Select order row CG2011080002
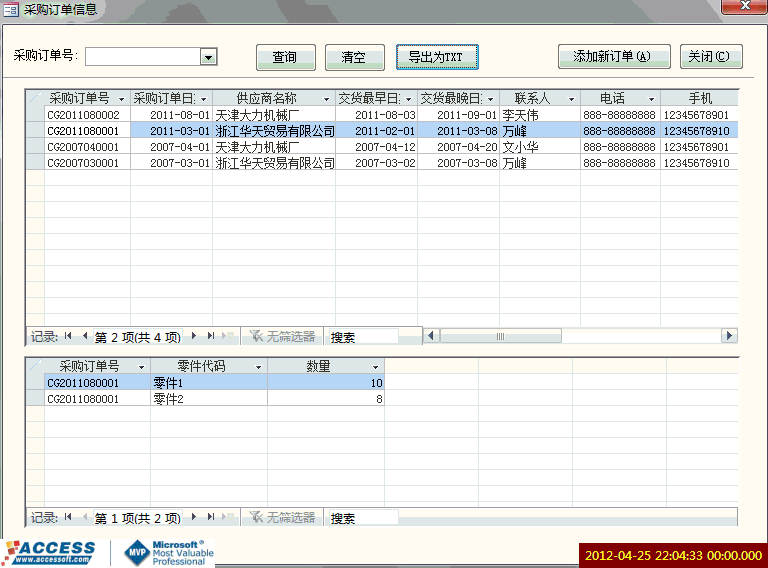 point(84,115)
